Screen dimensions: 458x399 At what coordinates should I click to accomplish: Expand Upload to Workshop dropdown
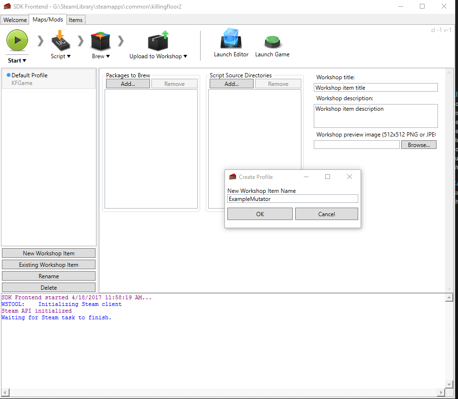tap(185, 56)
